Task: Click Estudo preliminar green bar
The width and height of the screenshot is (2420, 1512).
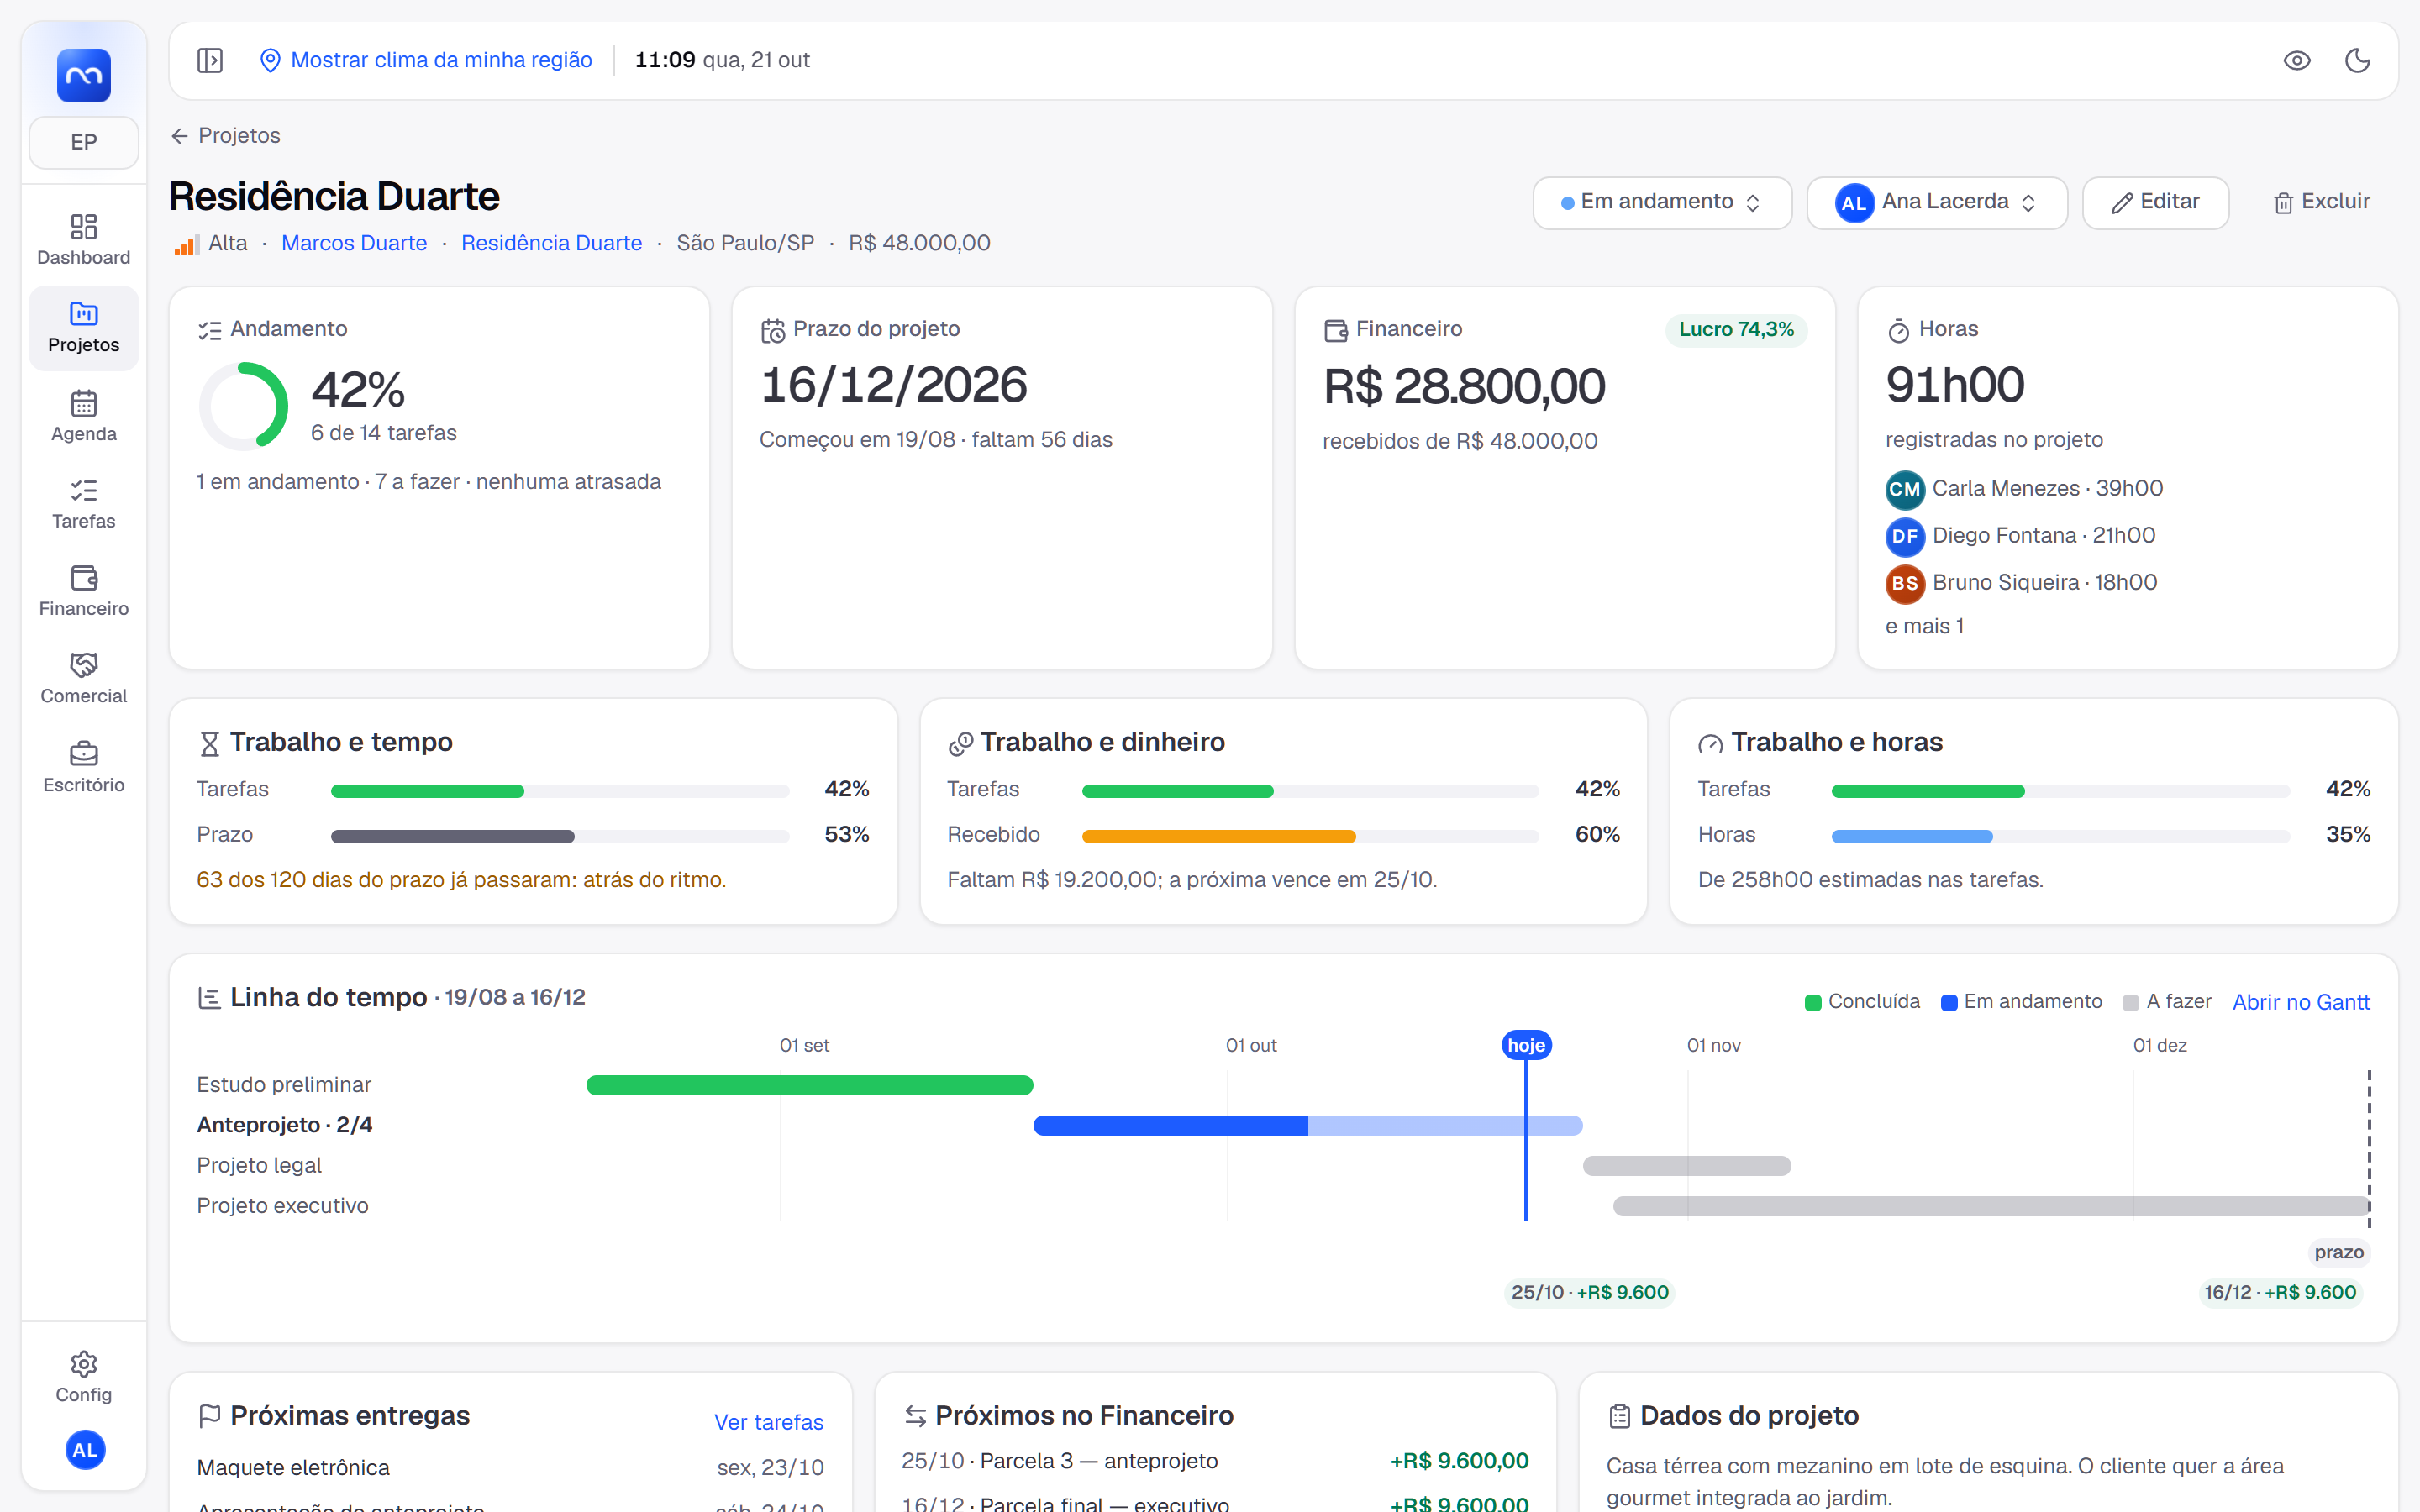Action: coord(809,1085)
